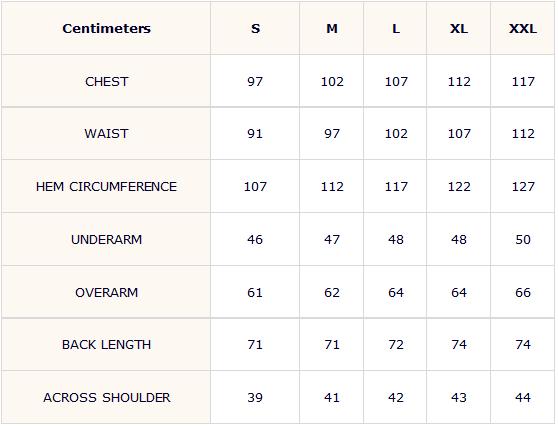Select the M size column header
The image size is (558, 427).
[x=332, y=28]
